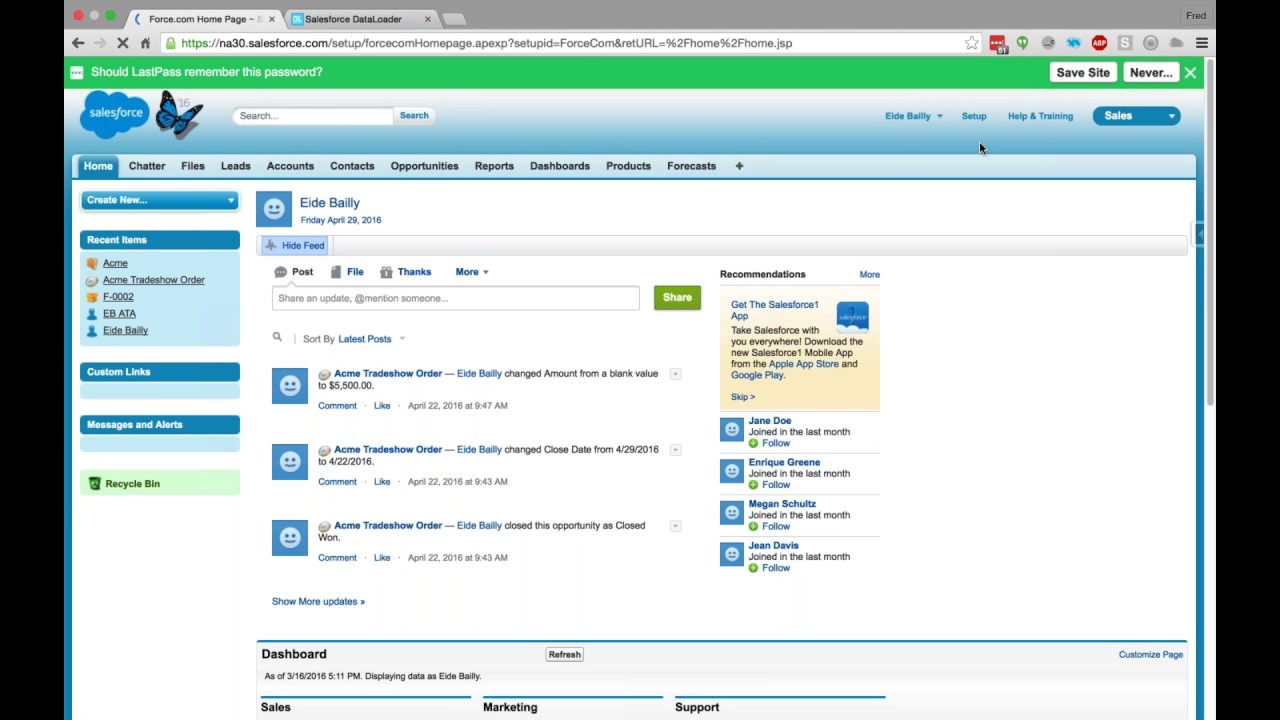The image size is (1280, 720).
Task: Open the Create New dropdown
Action: coord(160,200)
